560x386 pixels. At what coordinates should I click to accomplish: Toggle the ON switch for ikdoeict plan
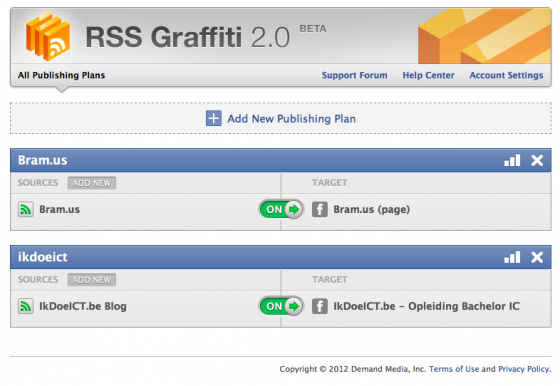(281, 306)
